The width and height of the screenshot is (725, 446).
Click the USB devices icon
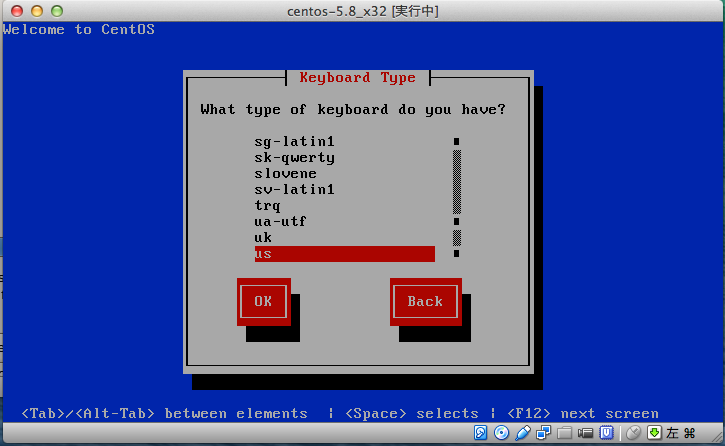point(522,433)
